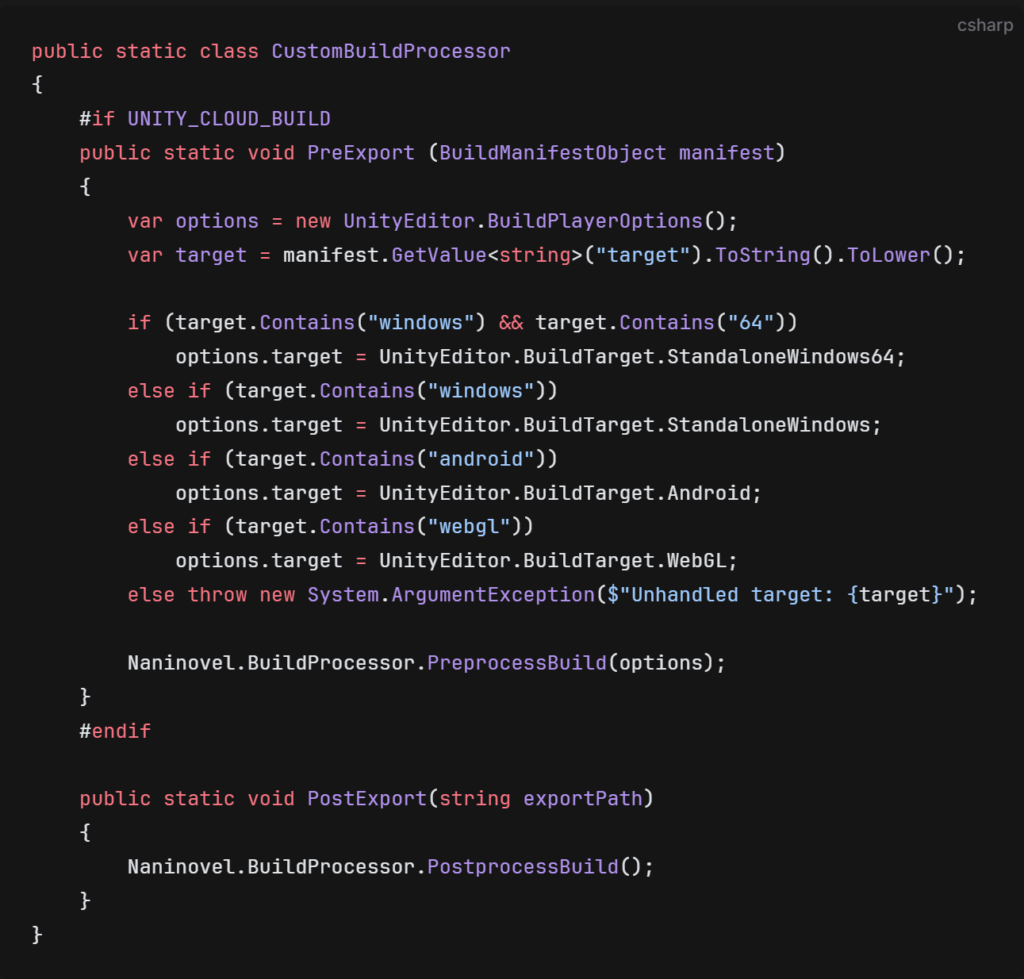1024x979 pixels.
Task: Select the PreExport method name
Action: click(x=360, y=152)
